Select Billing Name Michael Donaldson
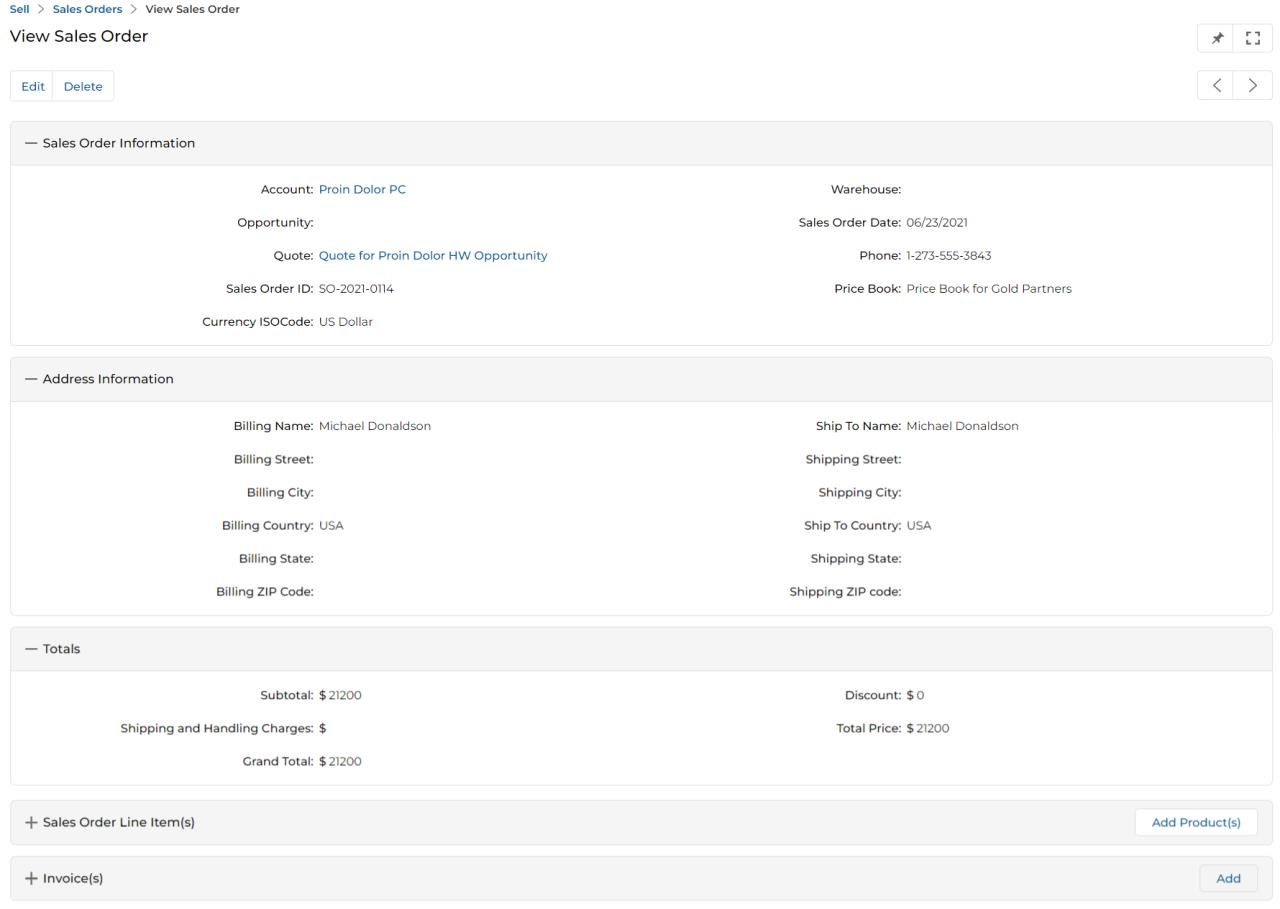 click(375, 425)
